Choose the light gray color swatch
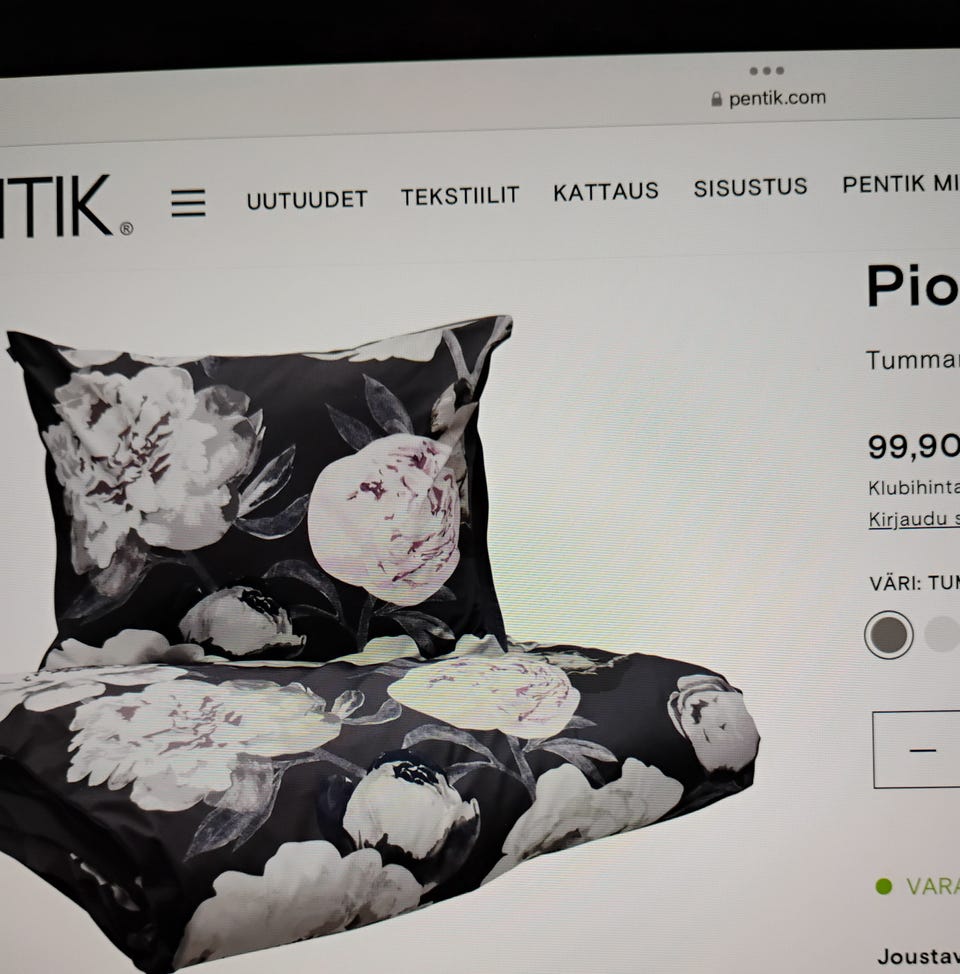 click(942, 634)
